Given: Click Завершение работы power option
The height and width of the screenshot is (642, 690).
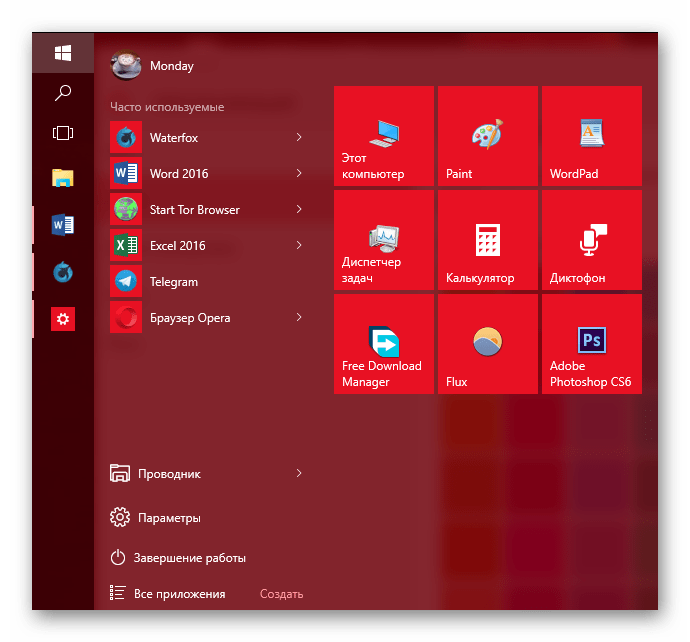Looking at the screenshot, I should pyautogui.click(x=190, y=558).
